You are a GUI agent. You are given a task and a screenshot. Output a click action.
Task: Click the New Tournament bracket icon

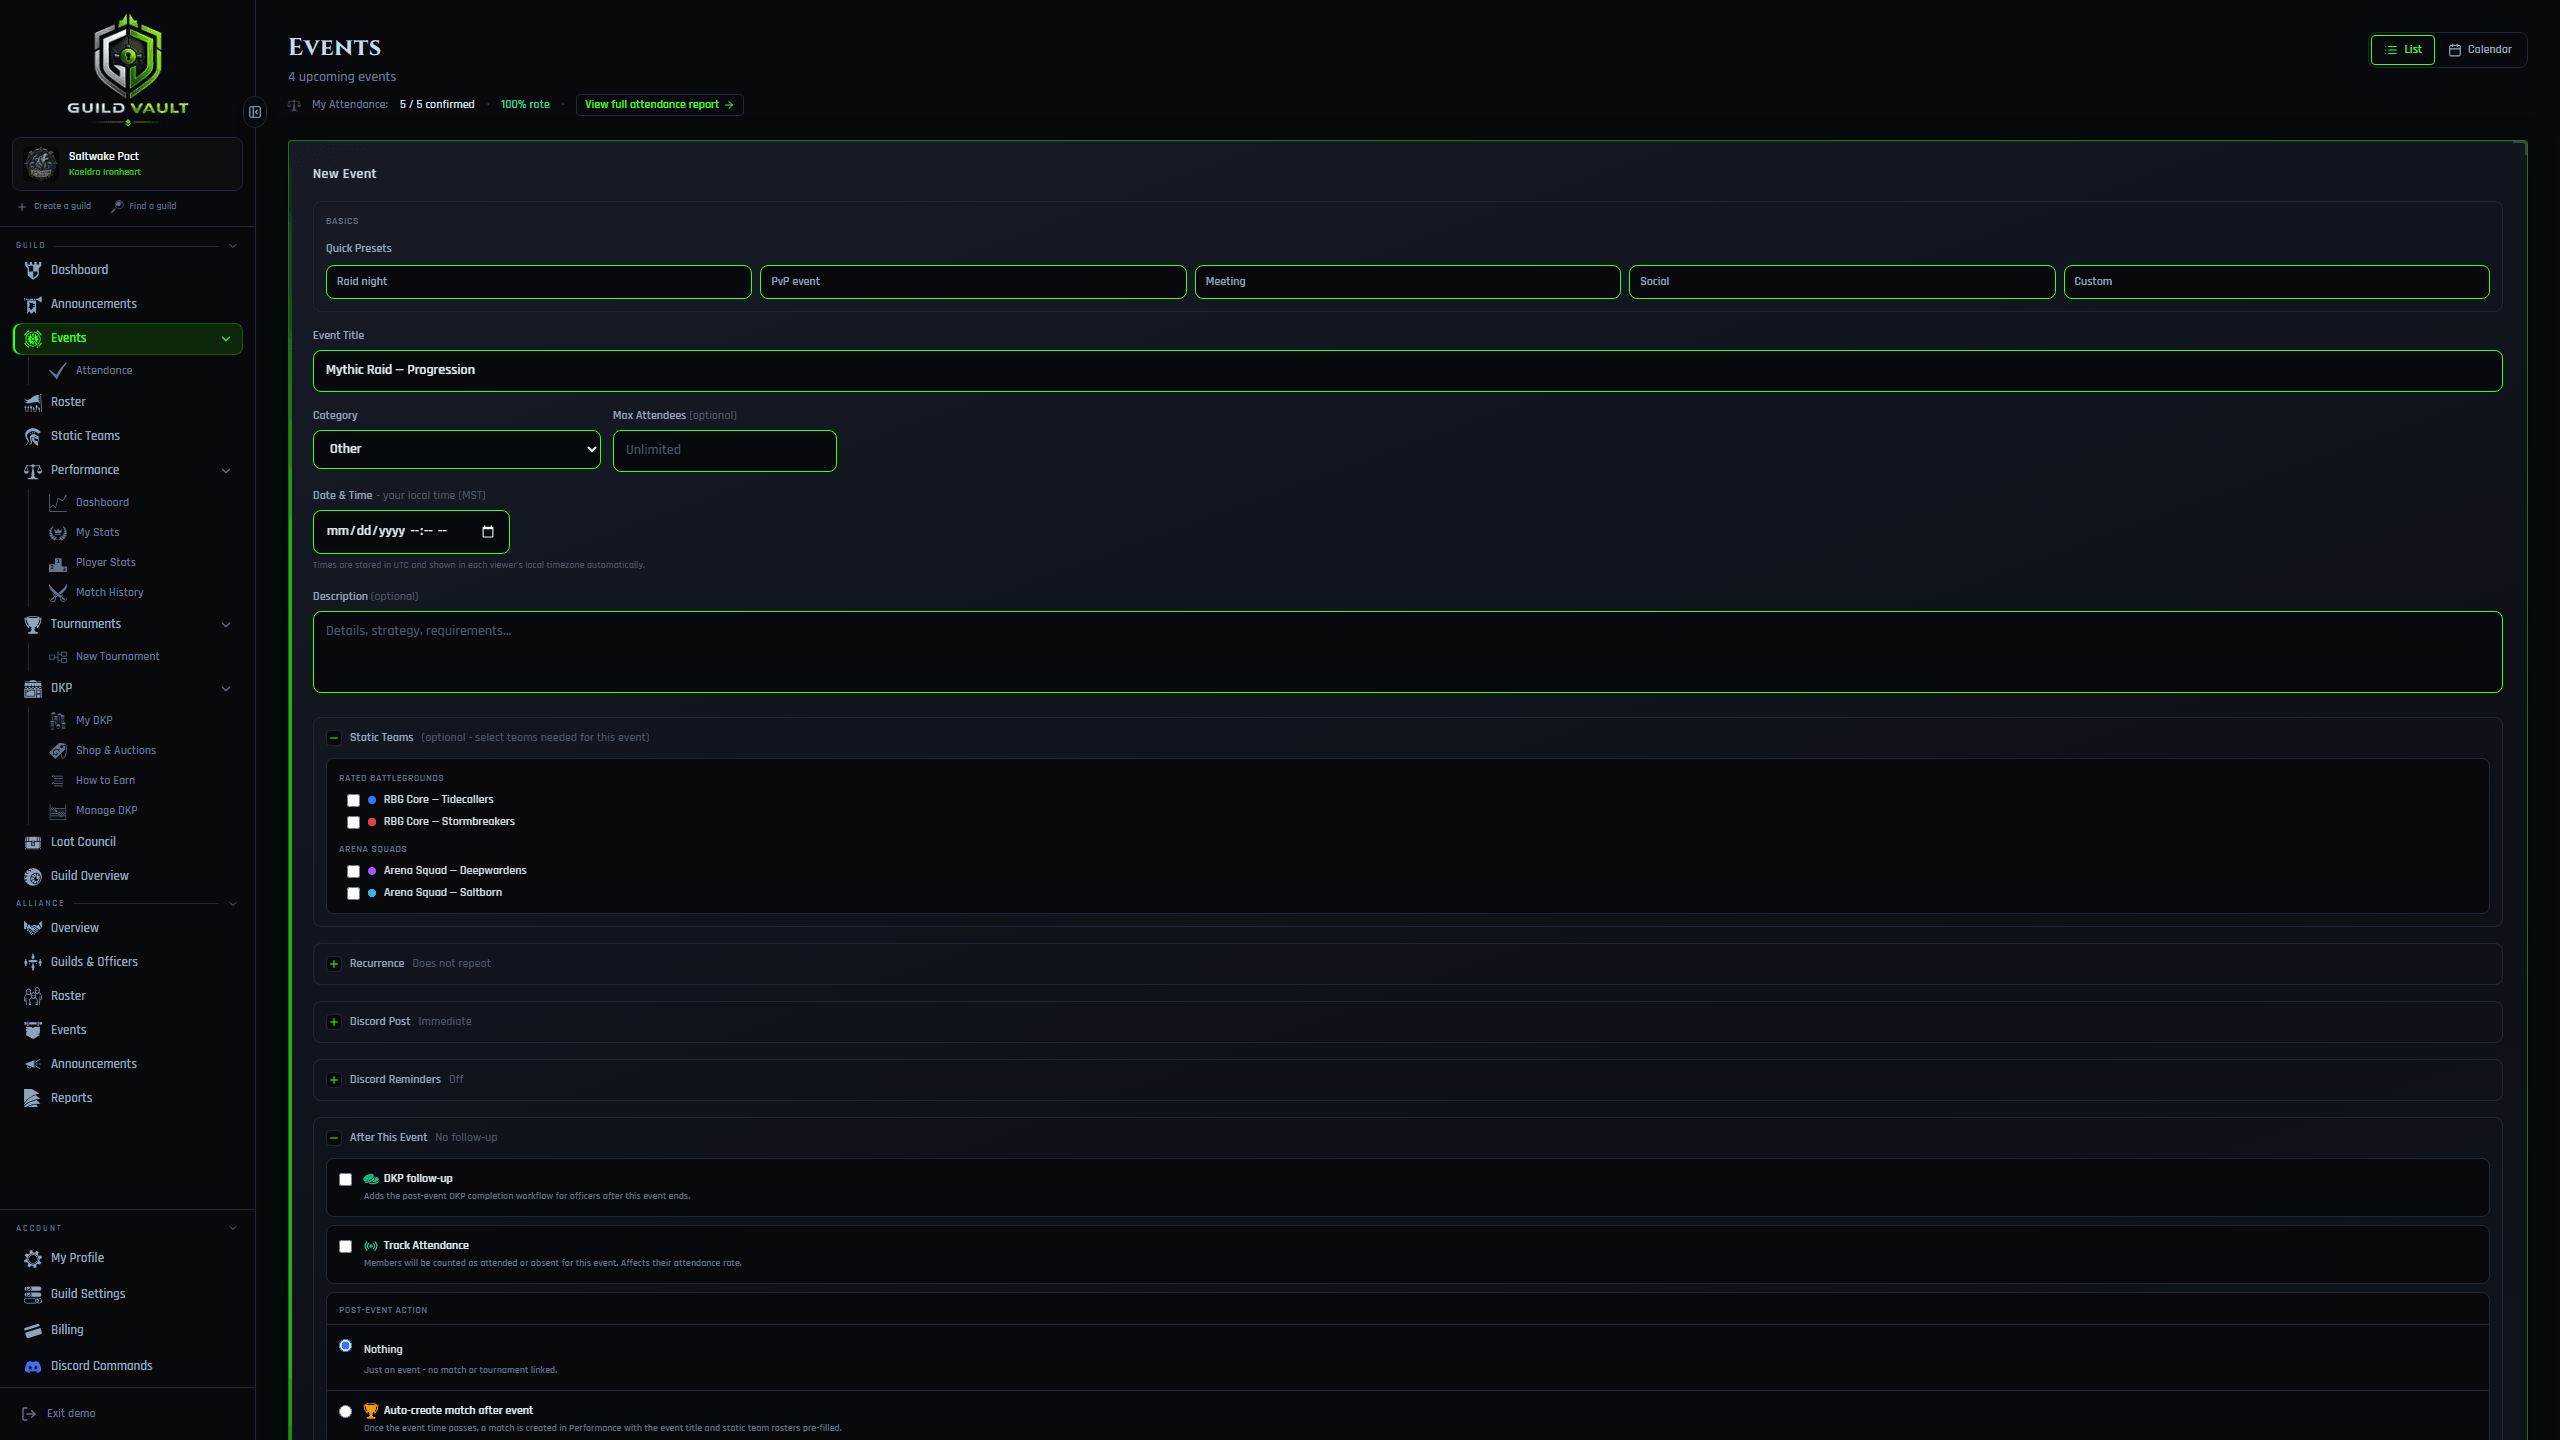coord(58,657)
